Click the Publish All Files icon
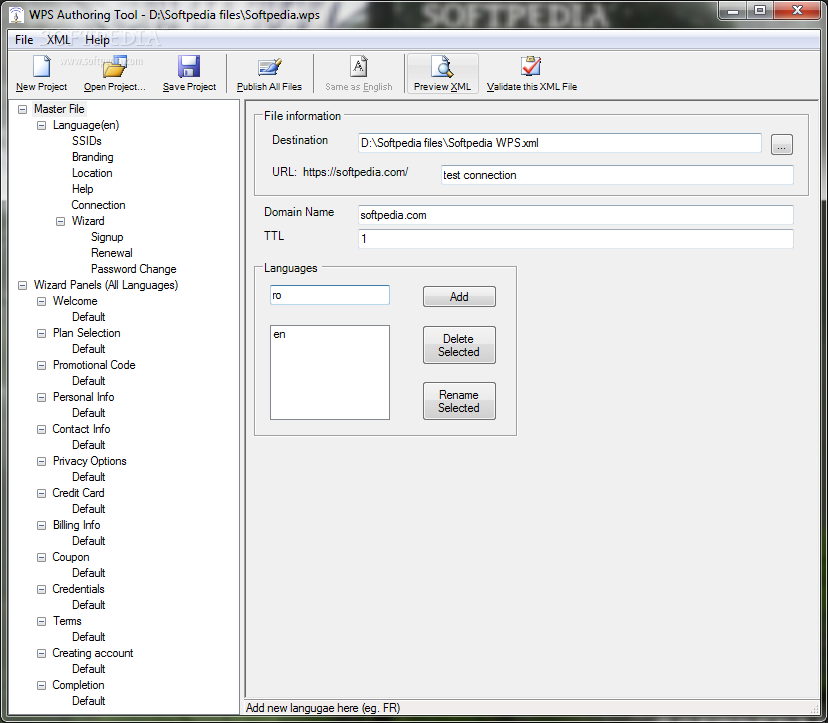Image resolution: width=828 pixels, height=723 pixels. 269,67
